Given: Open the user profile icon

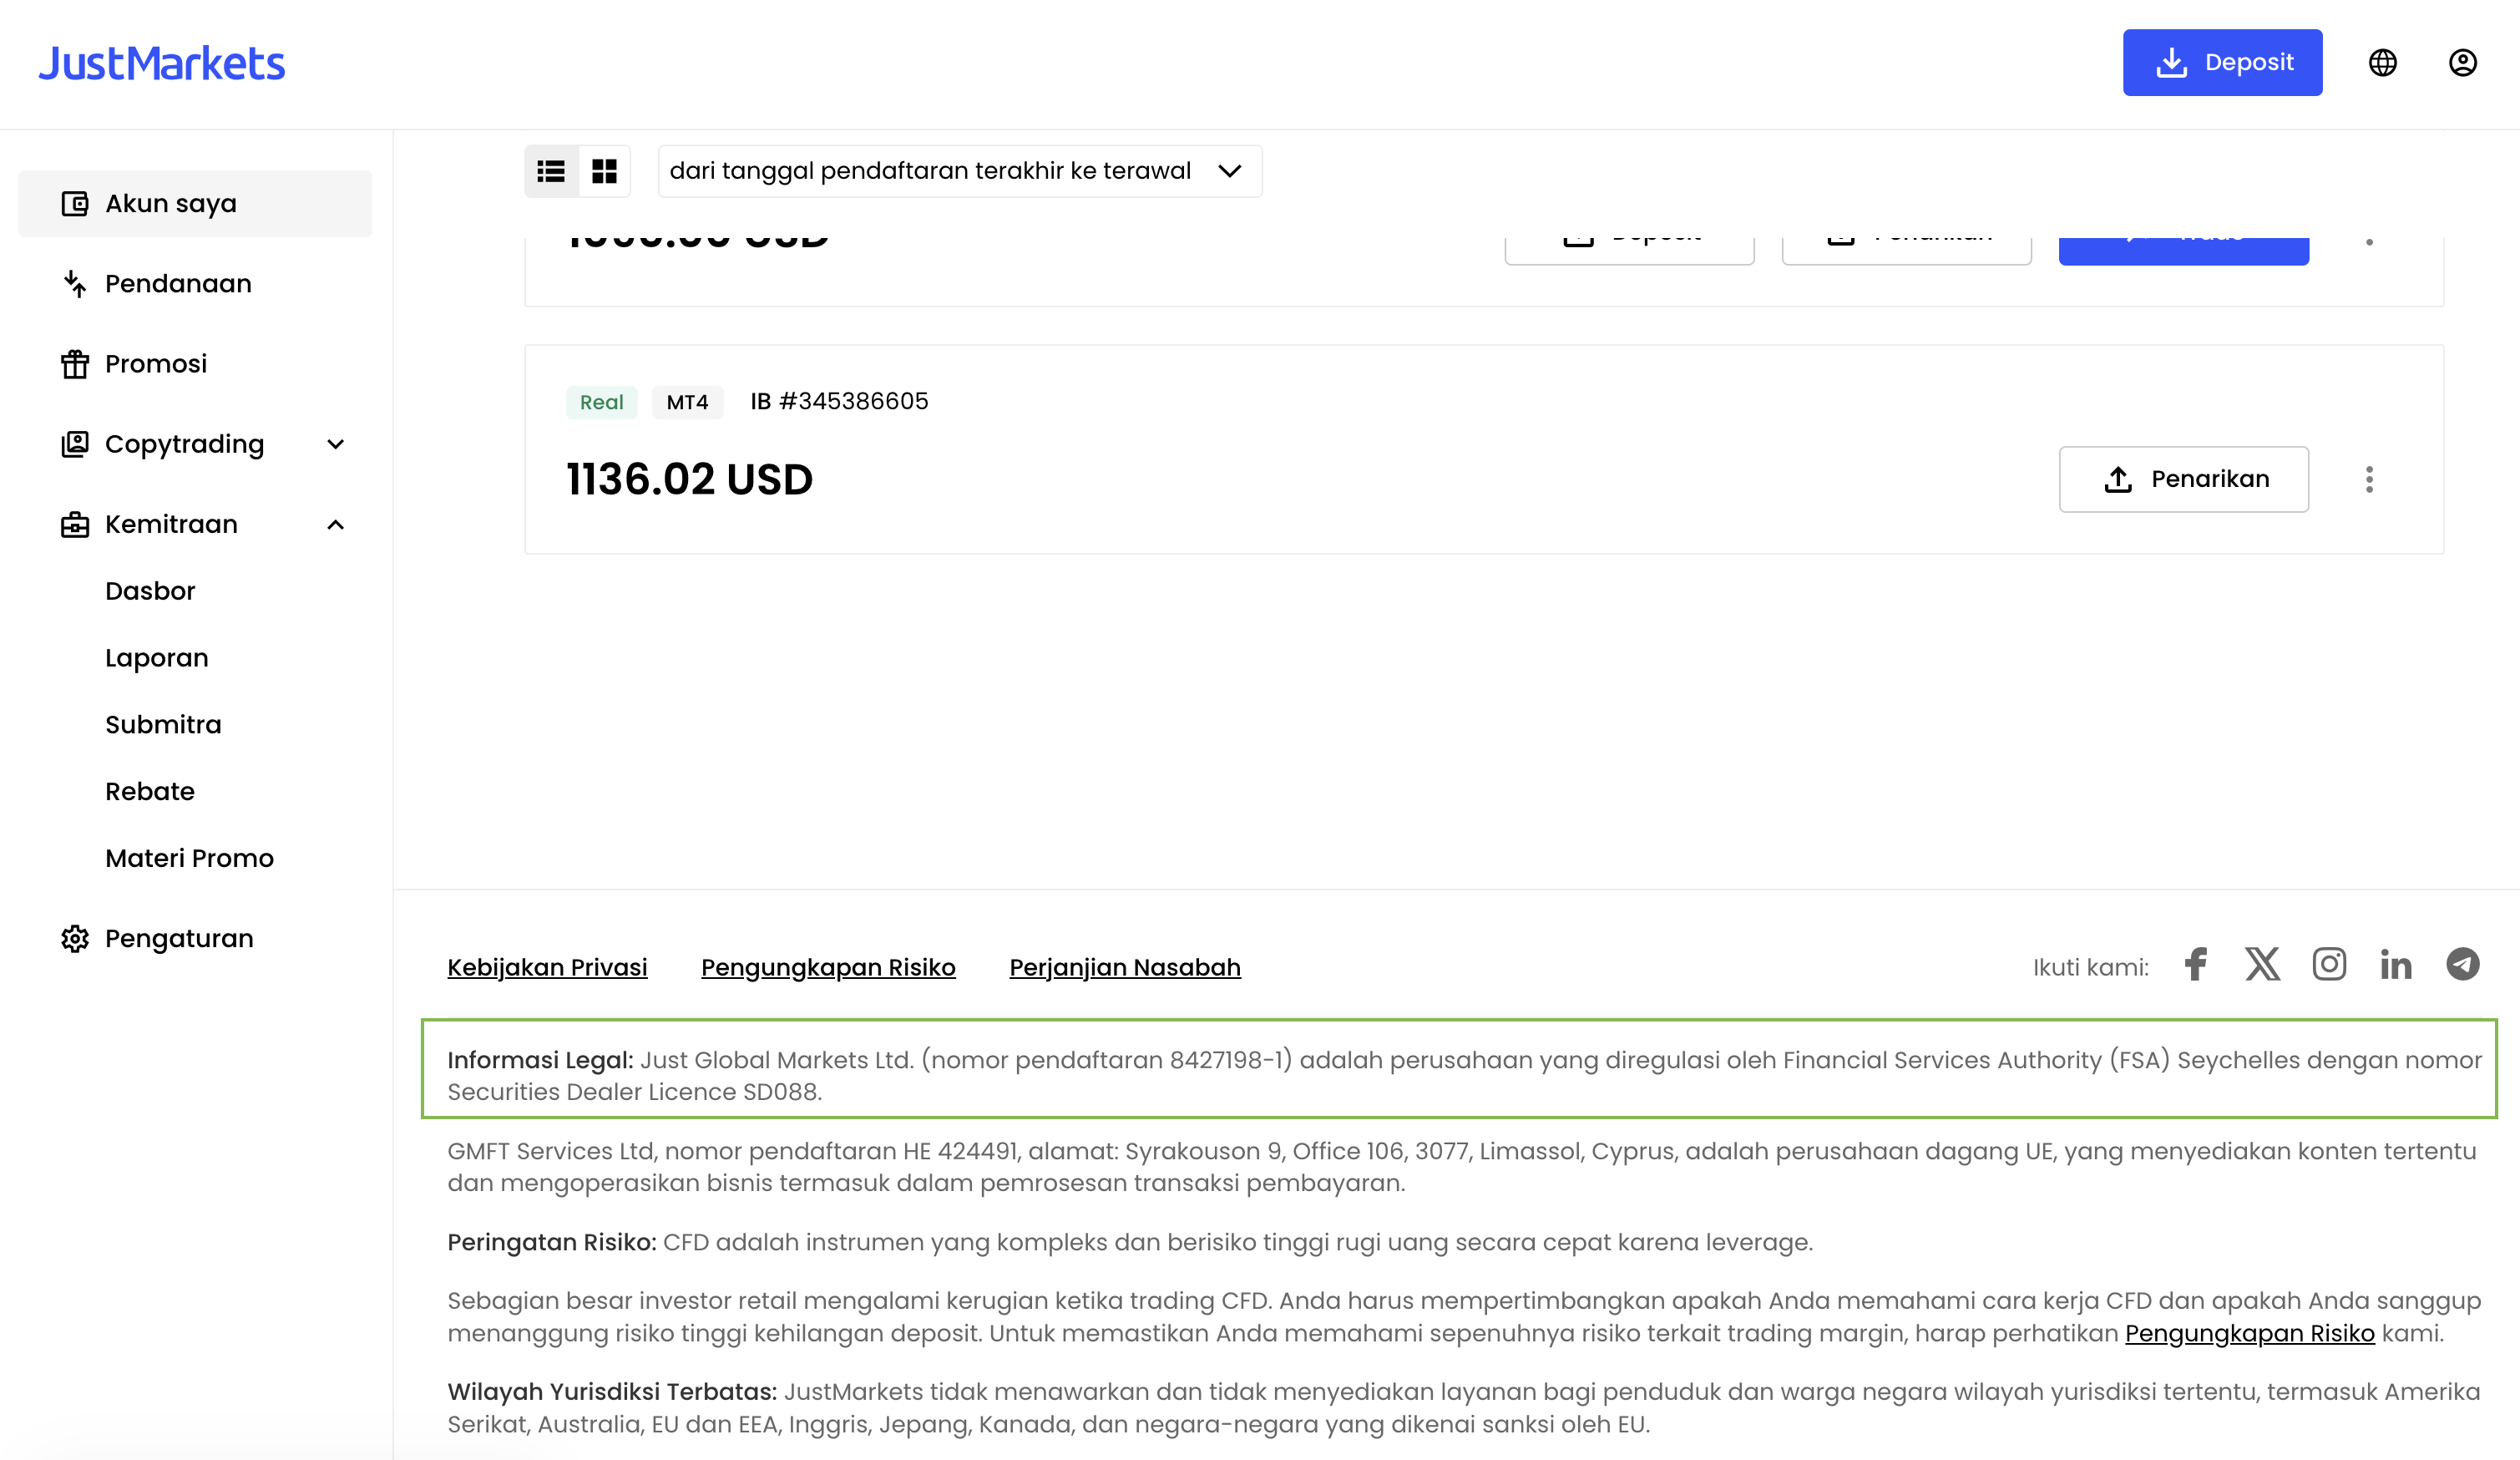Looking at the screenshot, I should click(2463, 63).
